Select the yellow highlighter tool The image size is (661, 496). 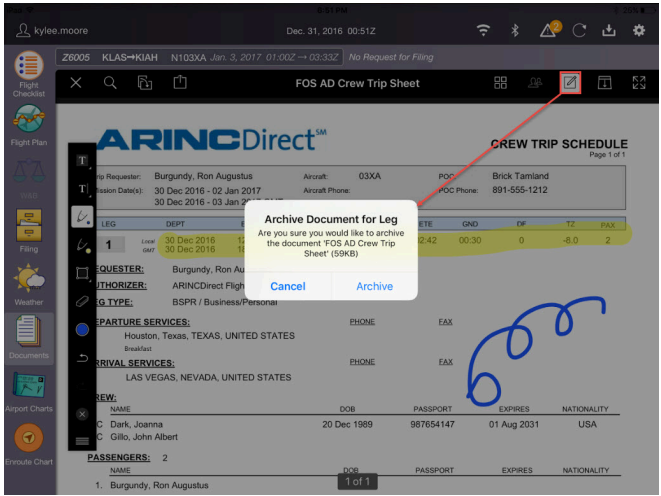click(82, 245)
